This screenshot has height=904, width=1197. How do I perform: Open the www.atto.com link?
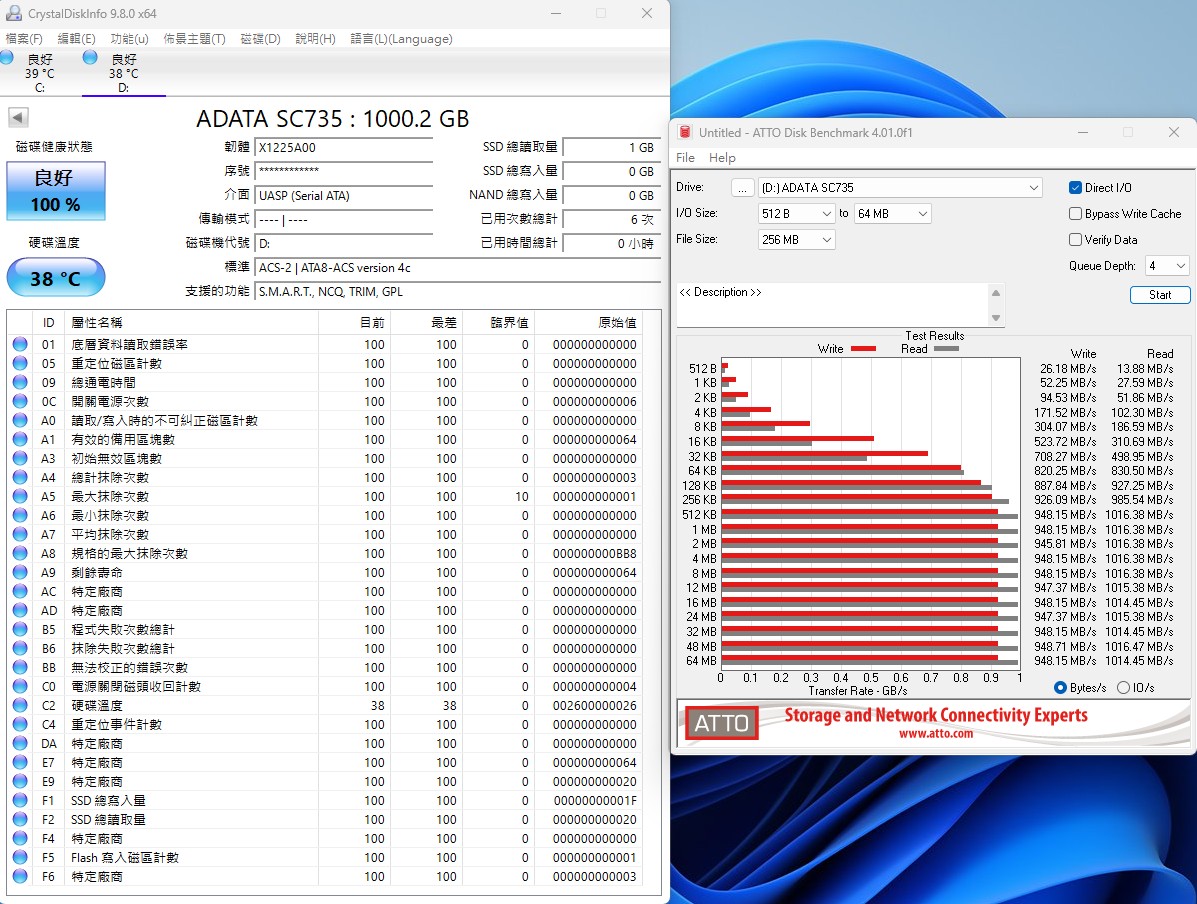tap(936, 734)
